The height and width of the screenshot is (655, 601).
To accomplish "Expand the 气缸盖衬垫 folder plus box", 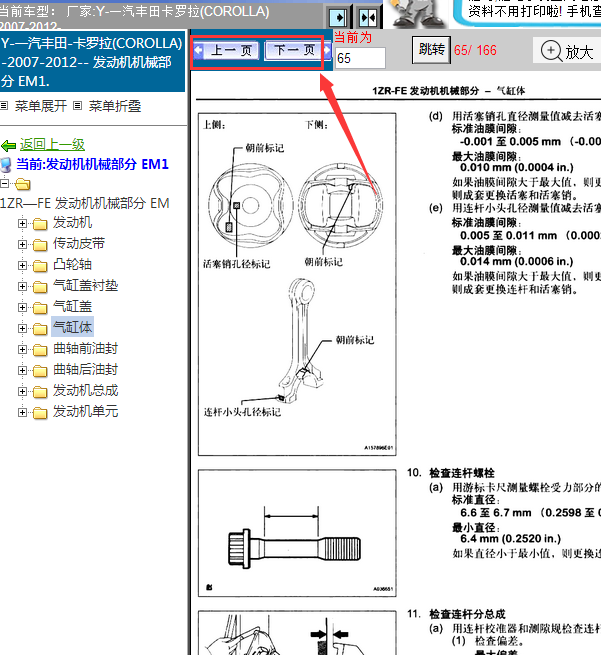I will [22, 287].
